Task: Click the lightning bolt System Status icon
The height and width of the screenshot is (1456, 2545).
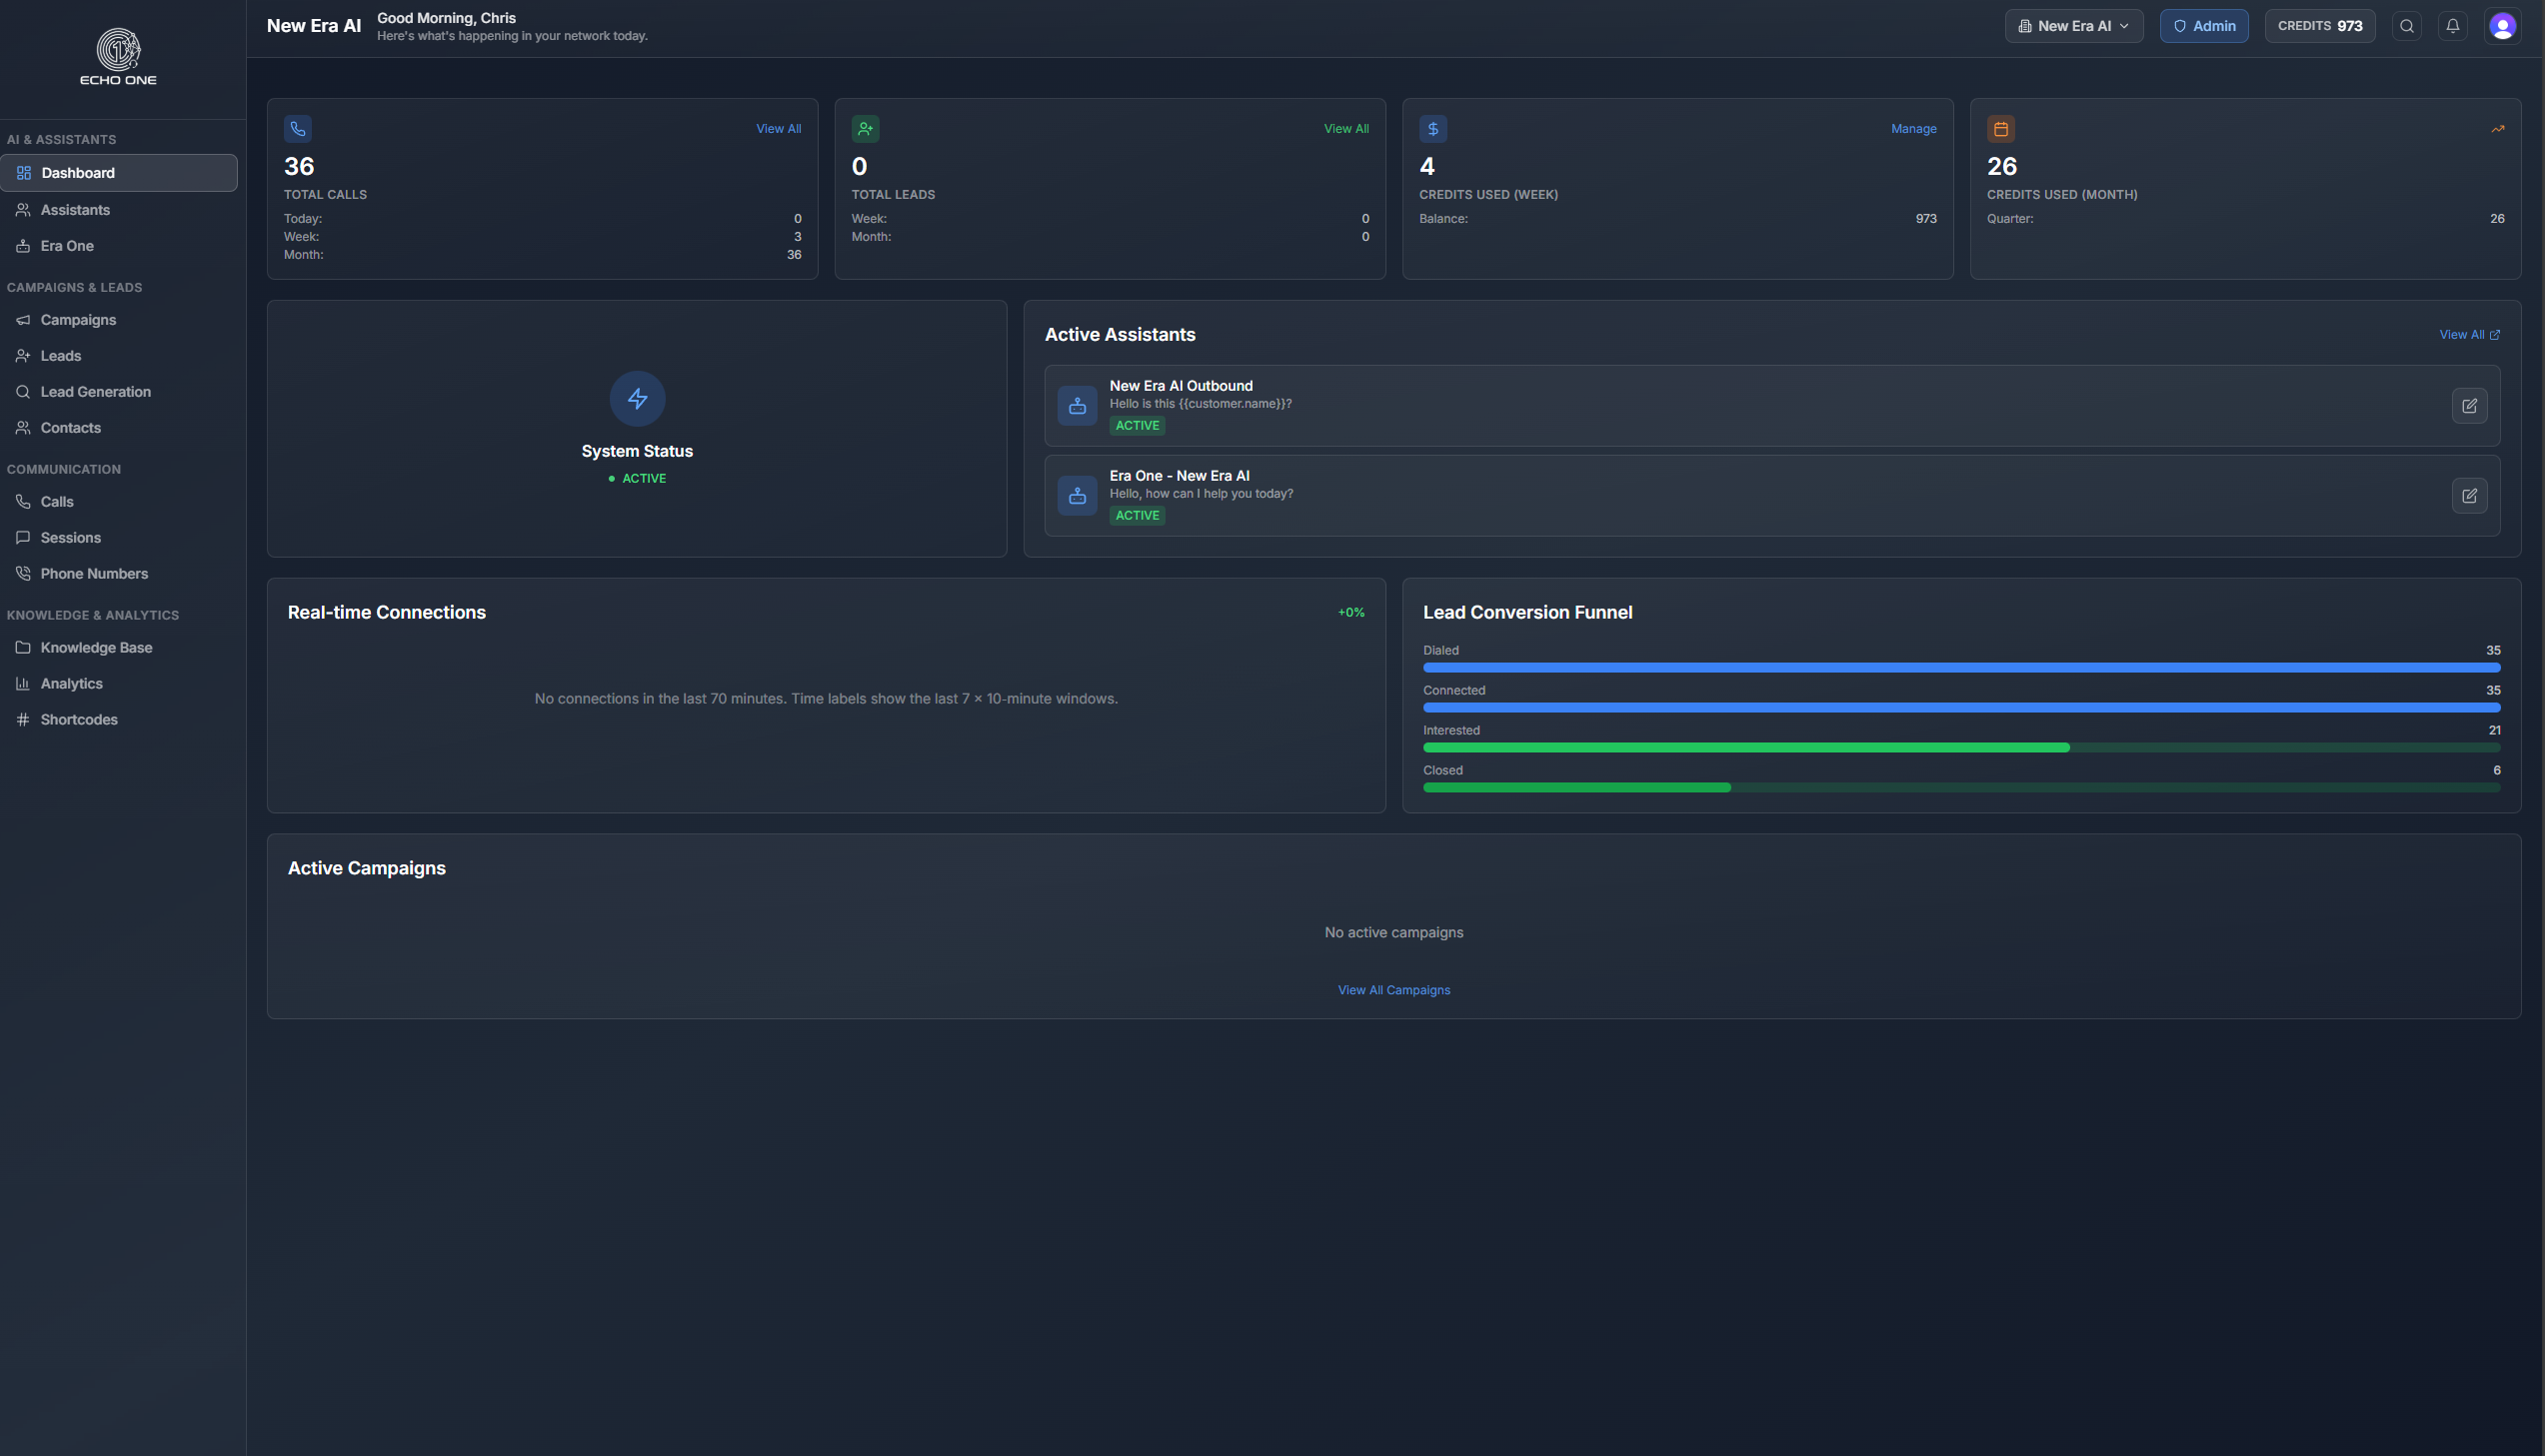Action: [637, 399]
